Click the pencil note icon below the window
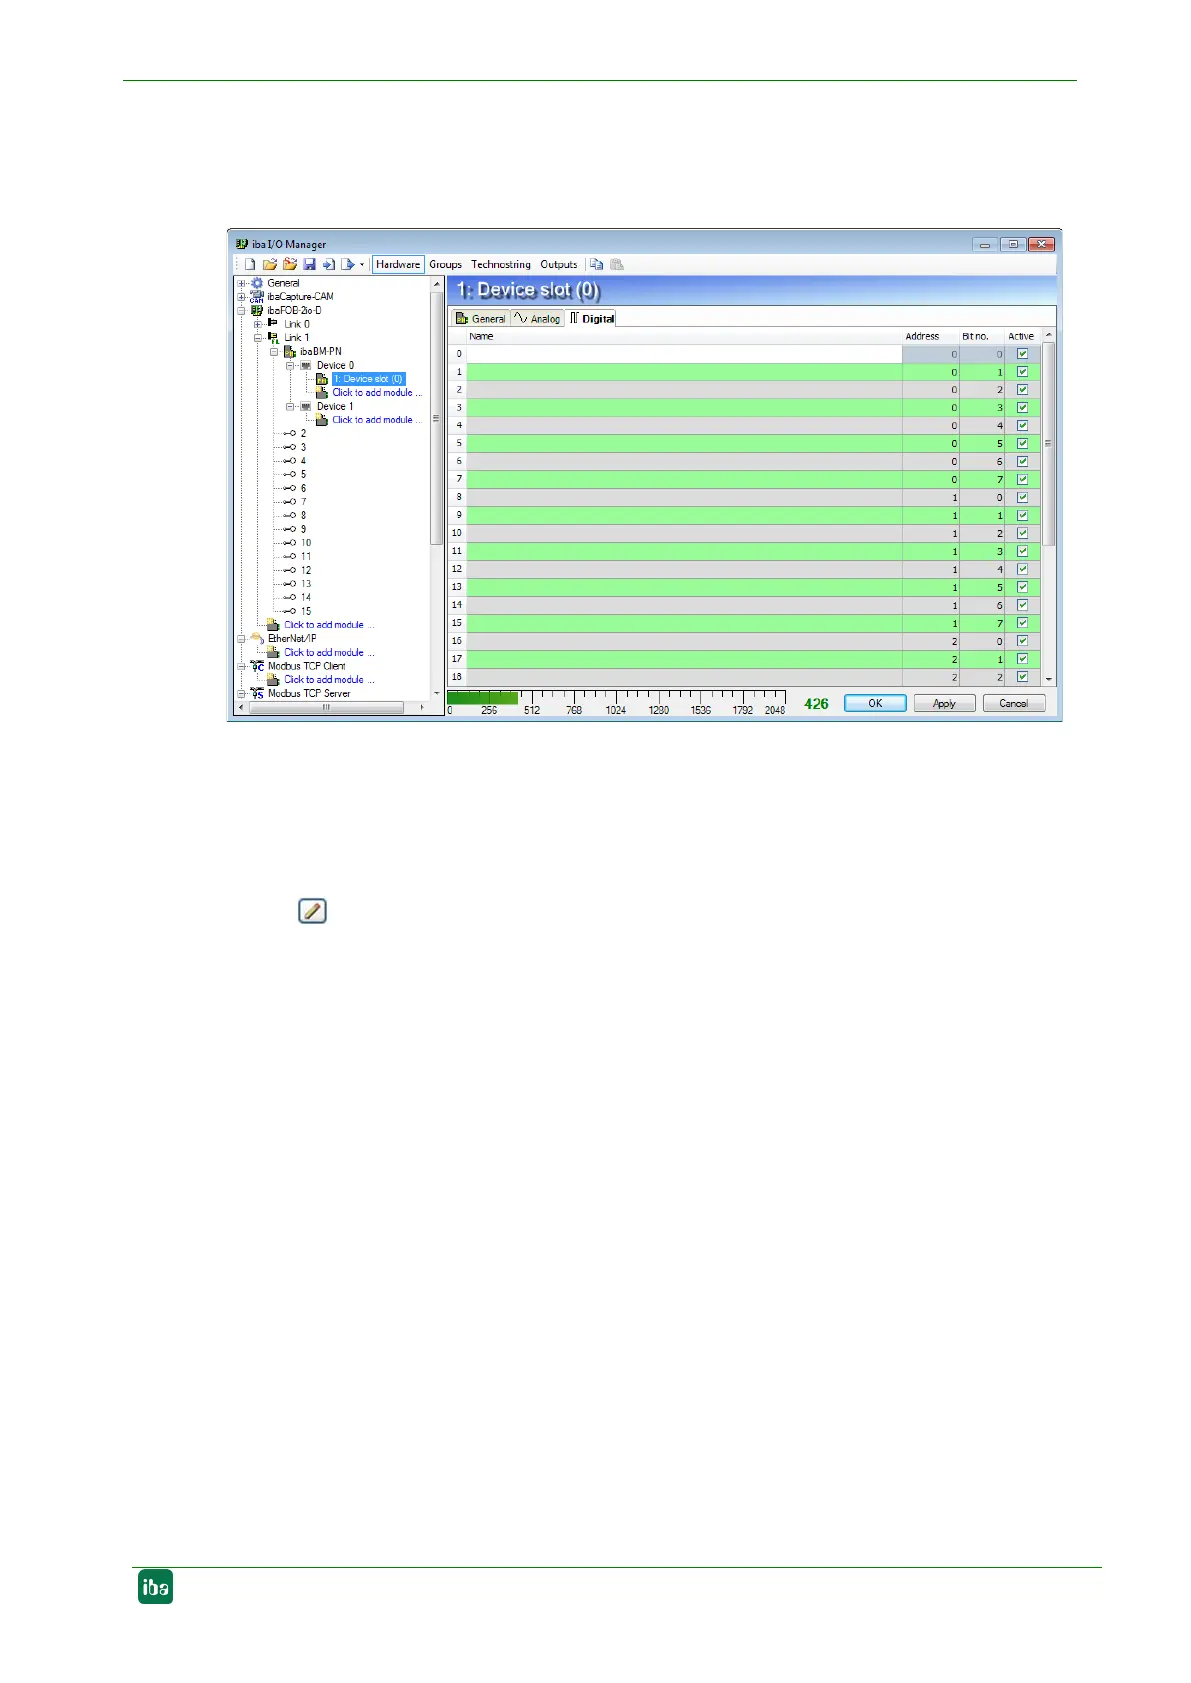The image size is (1191, 1683). coord(313,911)
